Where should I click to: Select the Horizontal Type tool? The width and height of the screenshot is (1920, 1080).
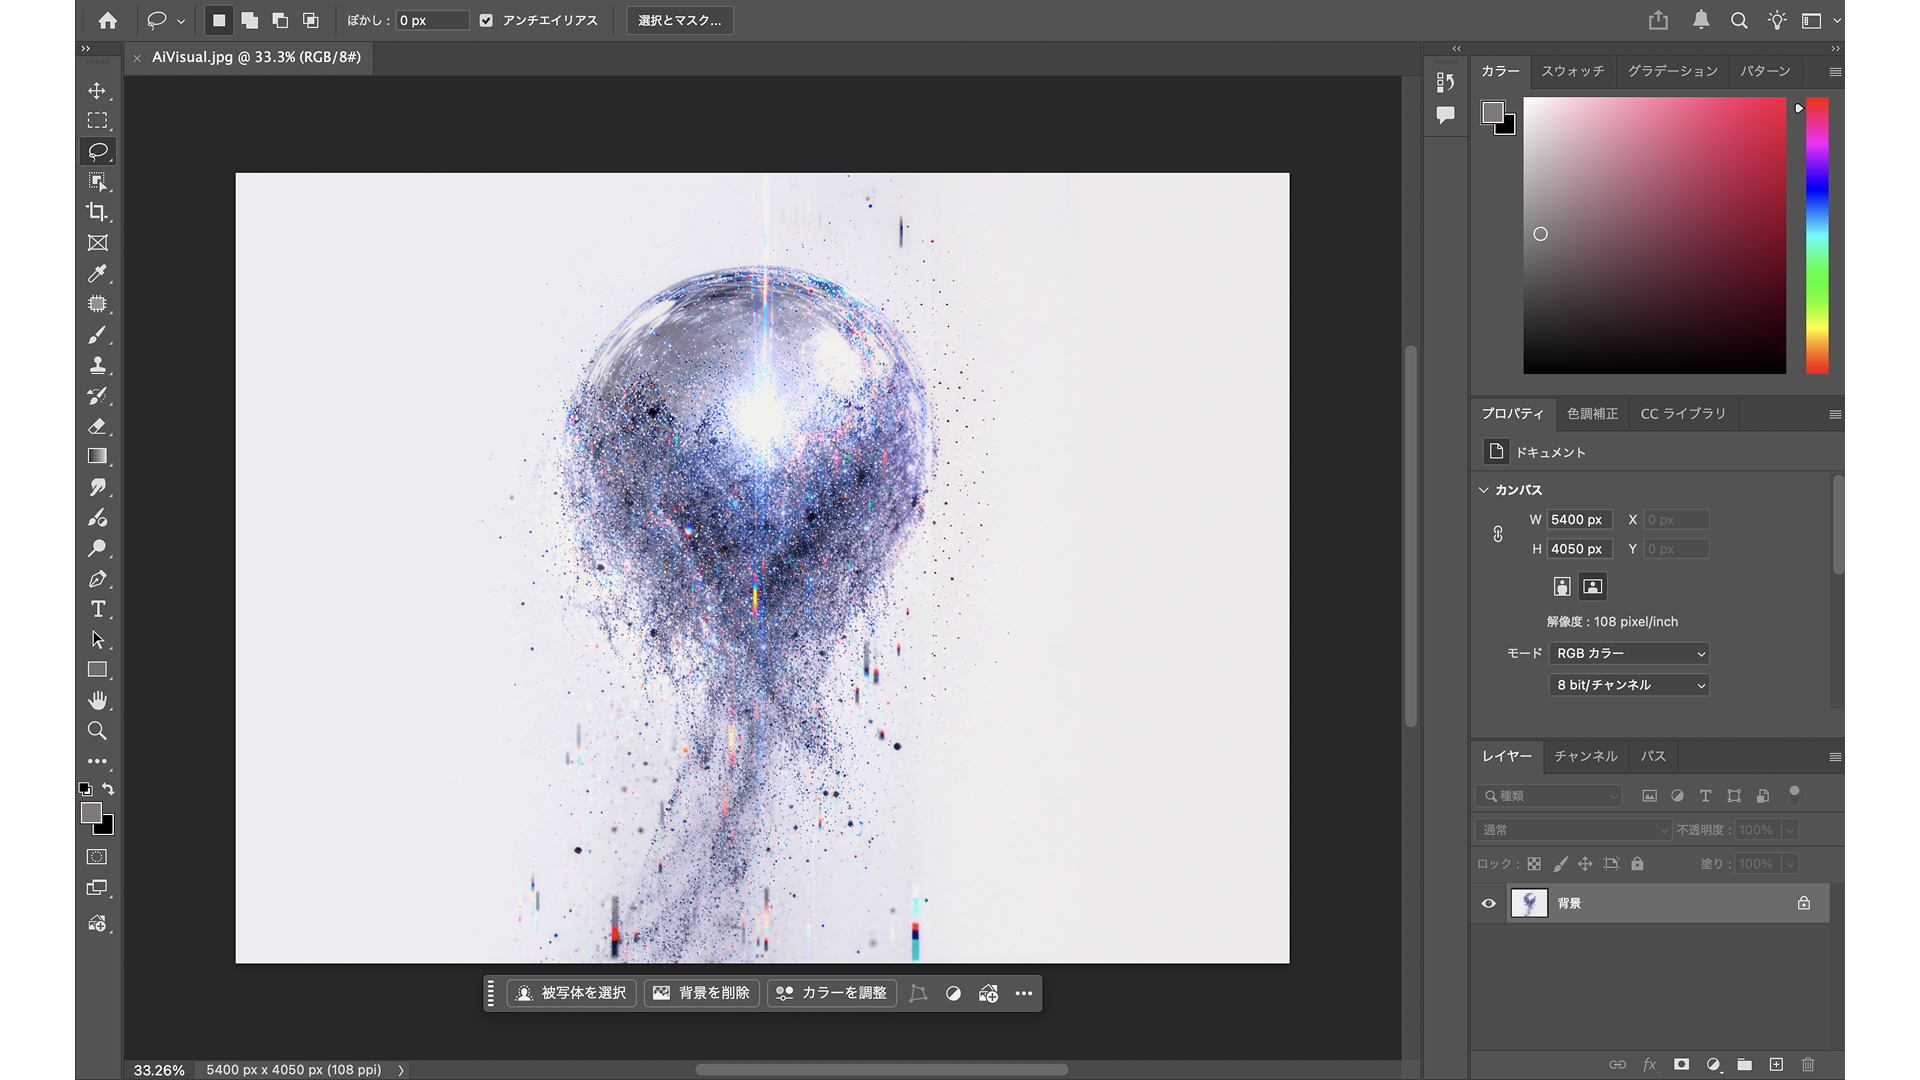(x=97, y=609)
